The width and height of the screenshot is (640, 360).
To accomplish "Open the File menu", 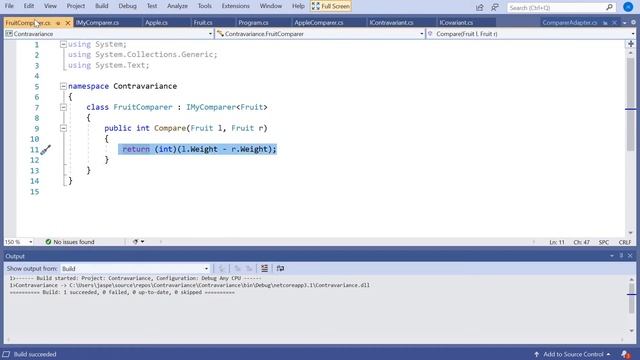I will coord(9,6).
